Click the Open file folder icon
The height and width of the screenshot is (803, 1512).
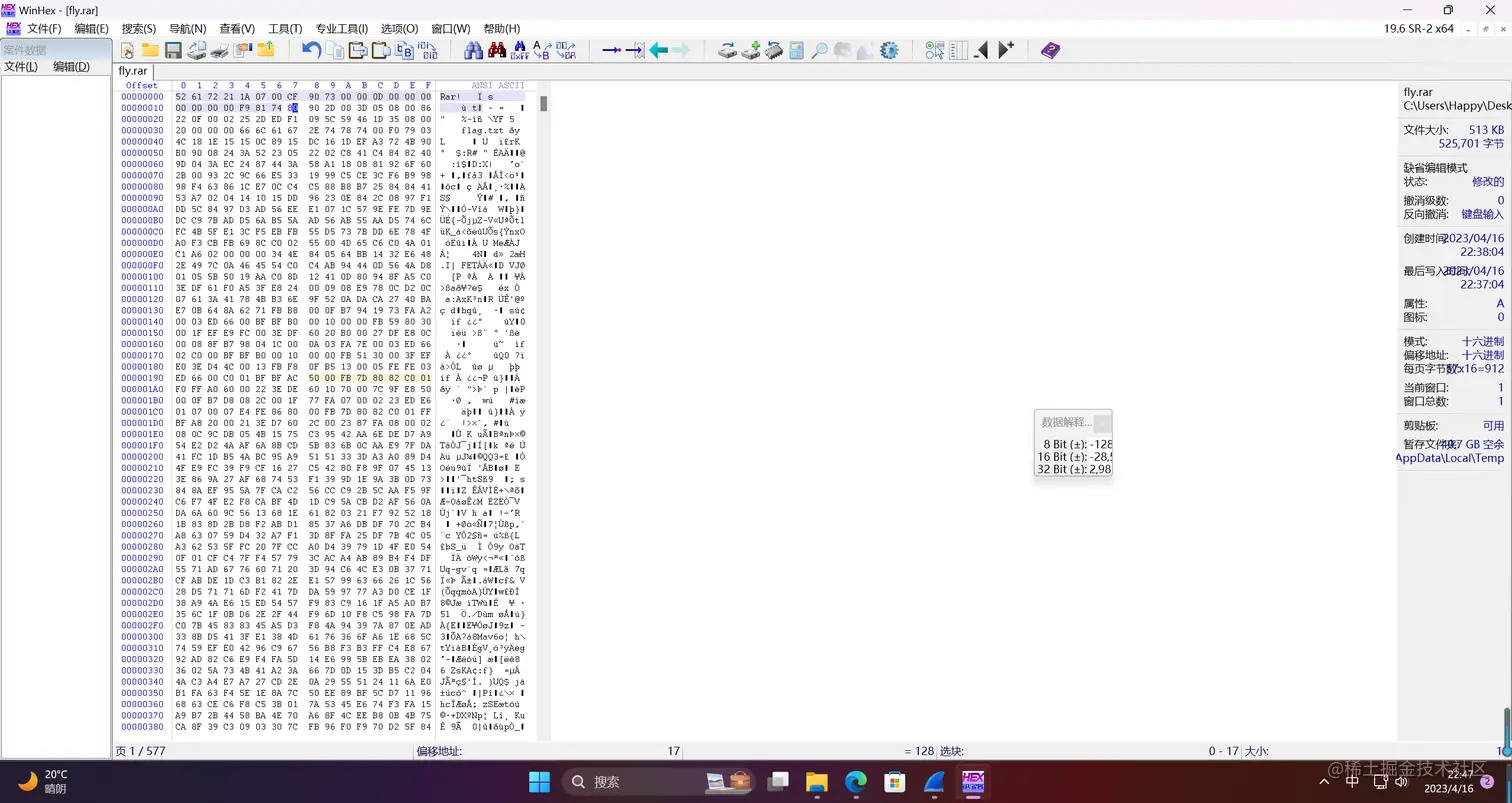(150, 50)
